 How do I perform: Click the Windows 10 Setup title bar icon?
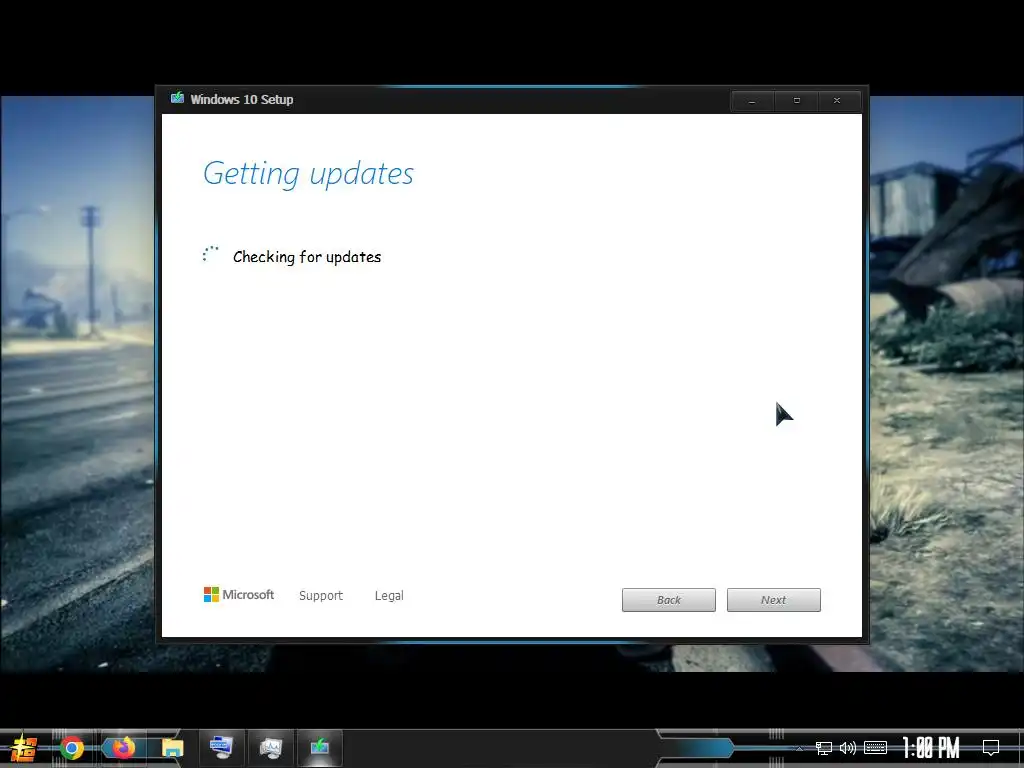(x=177, y=98)
